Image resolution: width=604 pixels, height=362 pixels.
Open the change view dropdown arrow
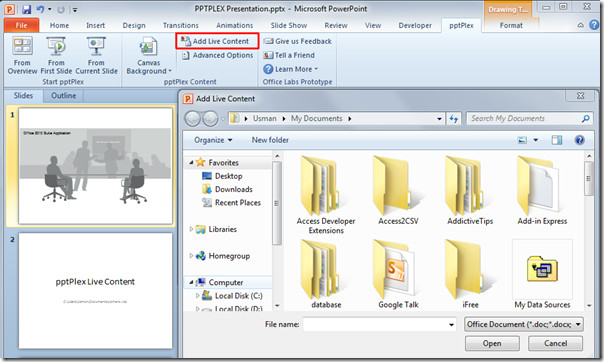coord(535,140)
